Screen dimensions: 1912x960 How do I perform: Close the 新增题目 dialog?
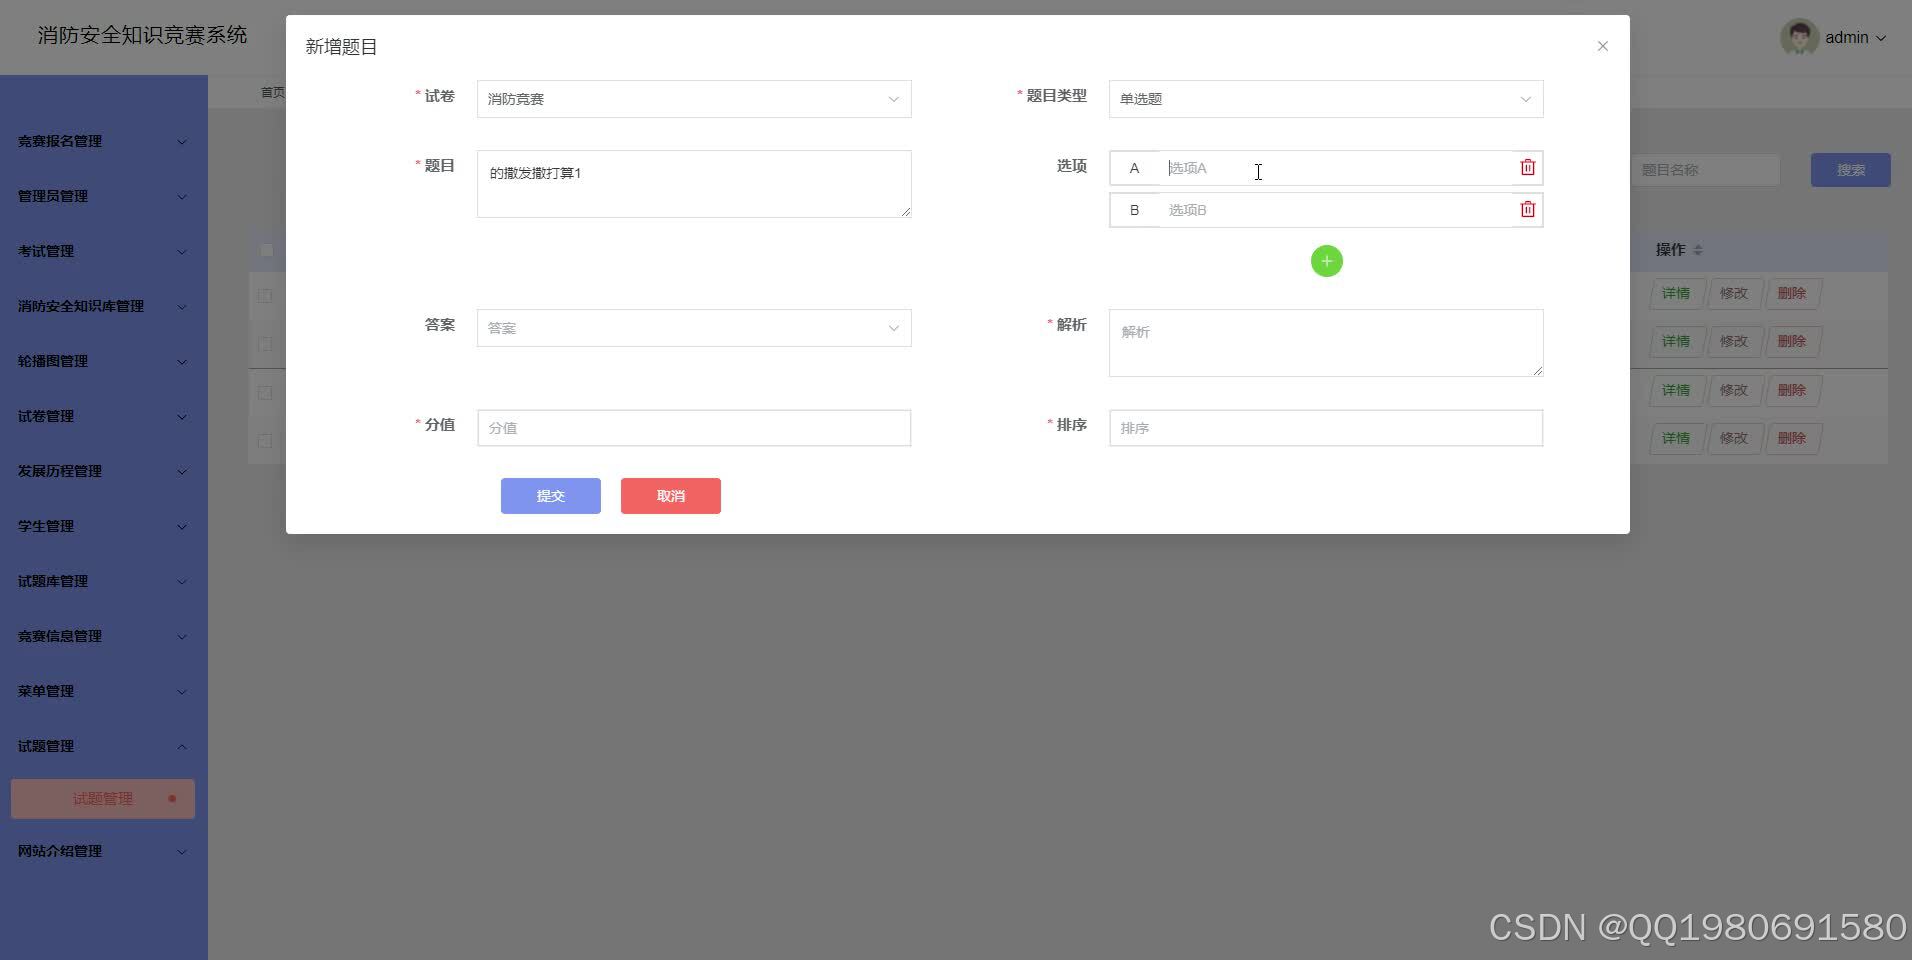pyautogui.click(x=1603, y=46)
